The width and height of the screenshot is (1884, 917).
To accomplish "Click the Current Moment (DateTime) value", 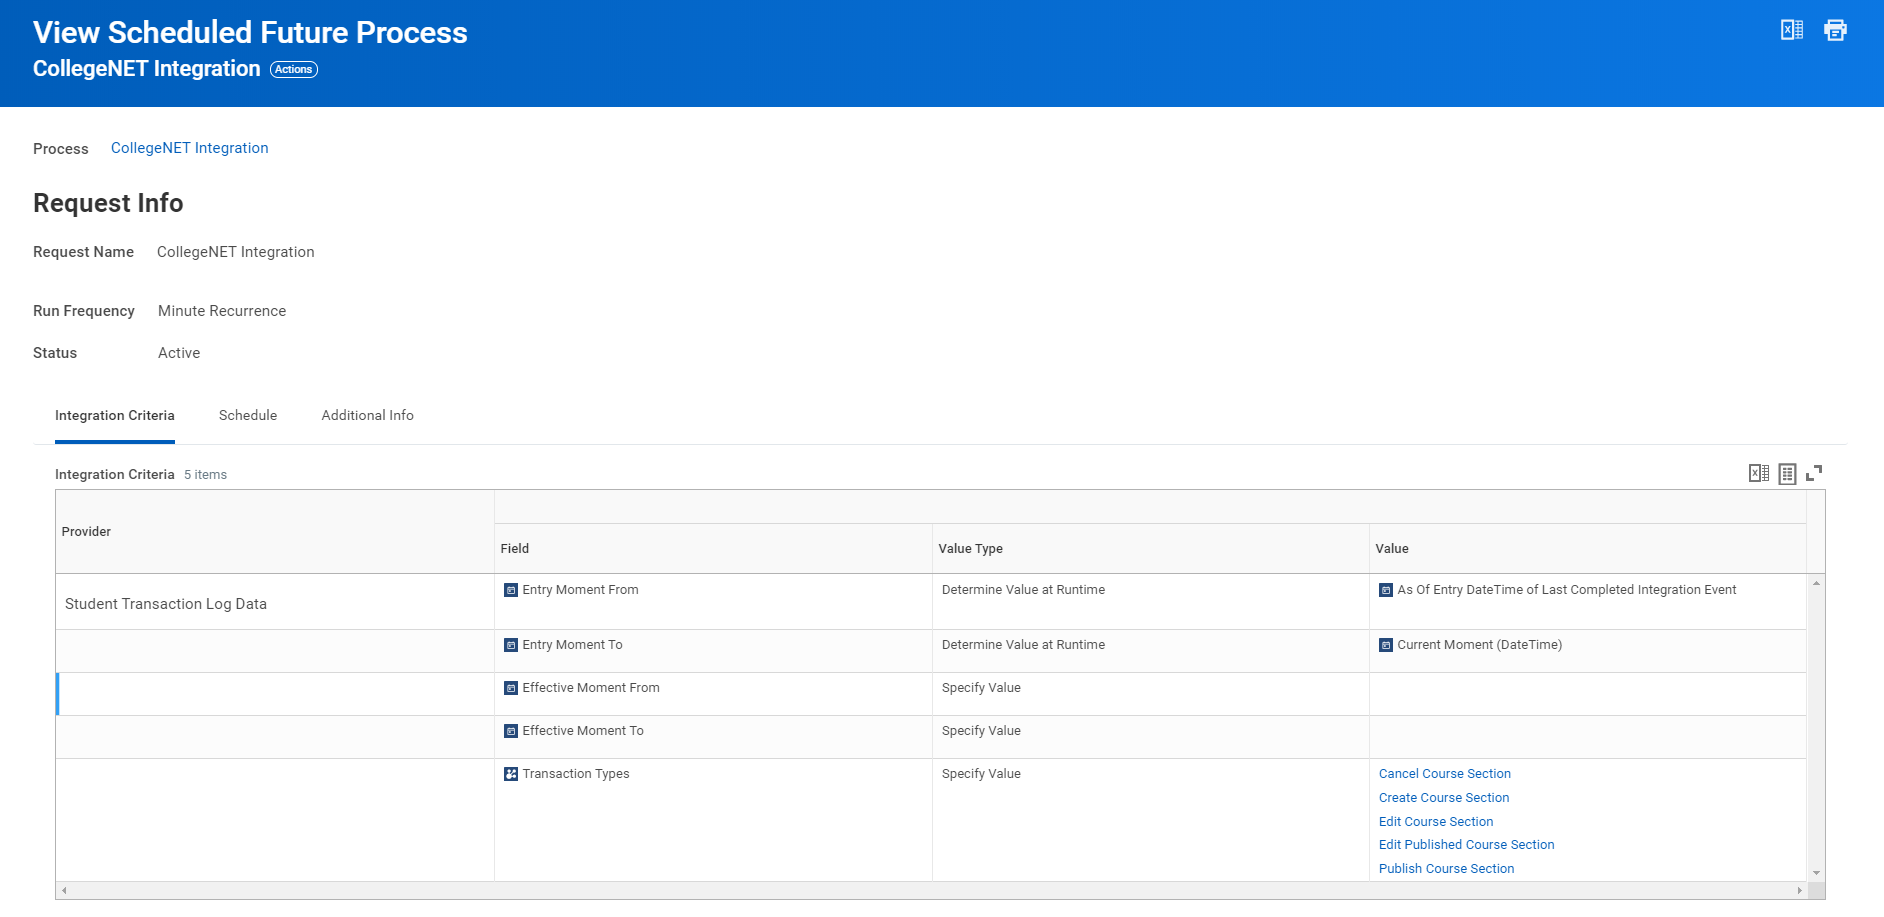I will coord(1480,645).
